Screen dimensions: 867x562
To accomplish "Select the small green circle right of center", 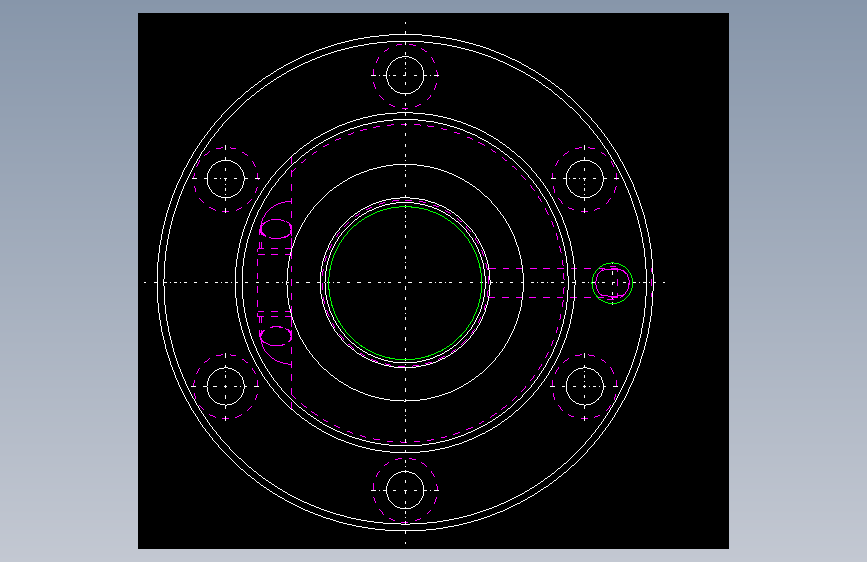I will (613, 283).
